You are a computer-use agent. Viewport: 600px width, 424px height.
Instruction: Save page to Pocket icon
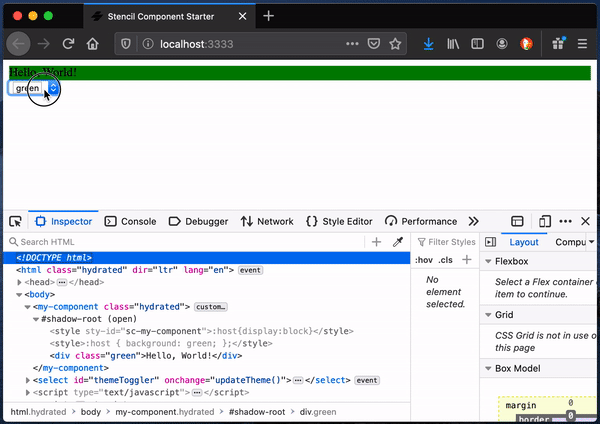(373, 44)
